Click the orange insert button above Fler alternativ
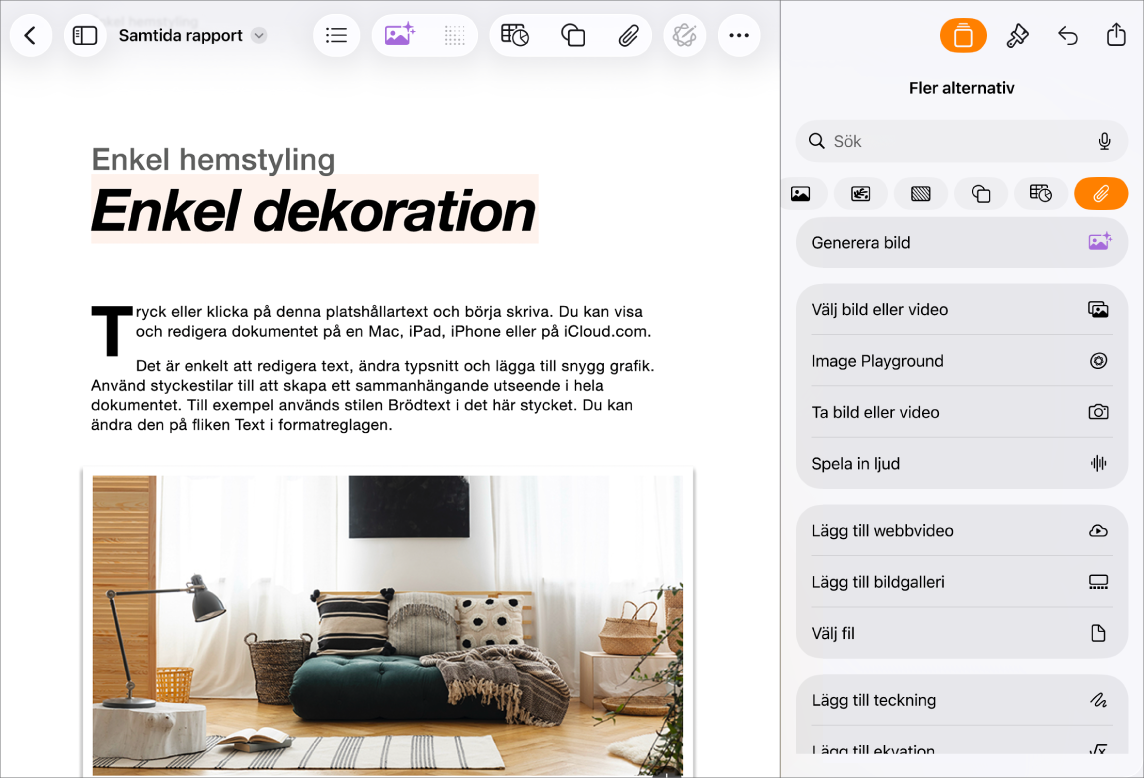This screenshot has width=1144, height=779. [963, 35]
